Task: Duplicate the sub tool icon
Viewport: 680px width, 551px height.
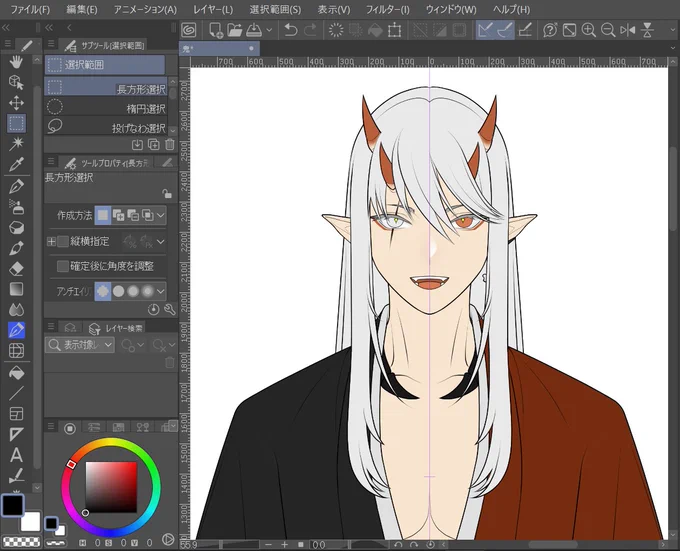Action: (x=154, y=145)
